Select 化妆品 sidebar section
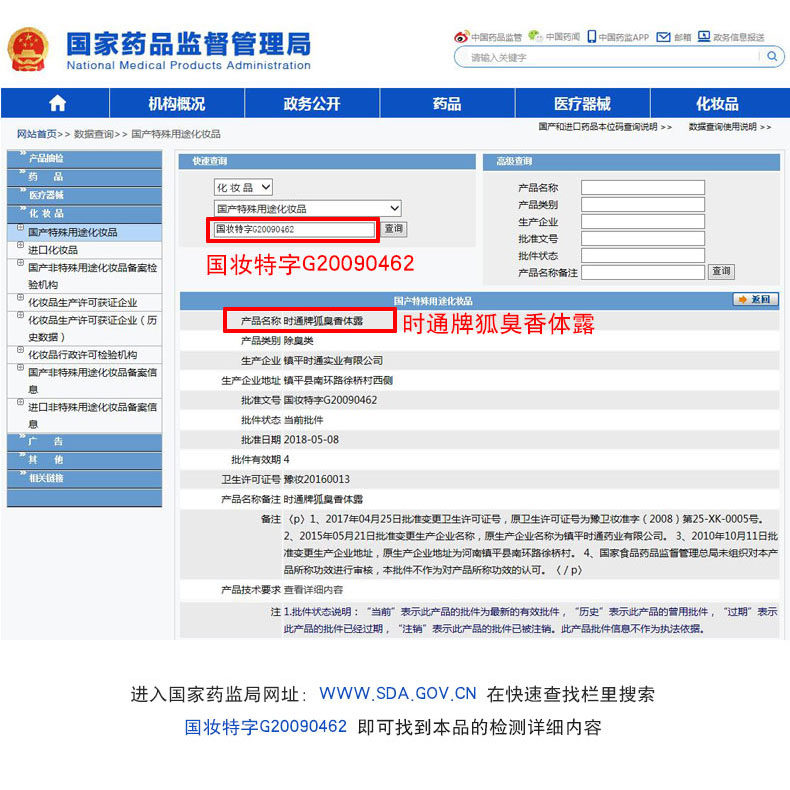 click(85, 214)
